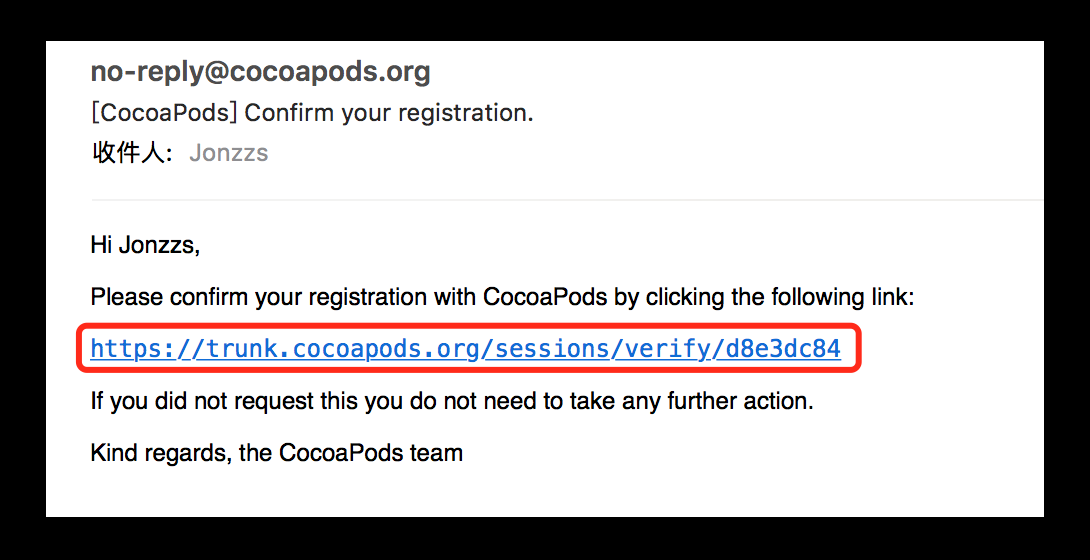The height and width of the screenshot is (560, 1090).
Task: Click the divider line below the header
Action: (x=560, y=200)
